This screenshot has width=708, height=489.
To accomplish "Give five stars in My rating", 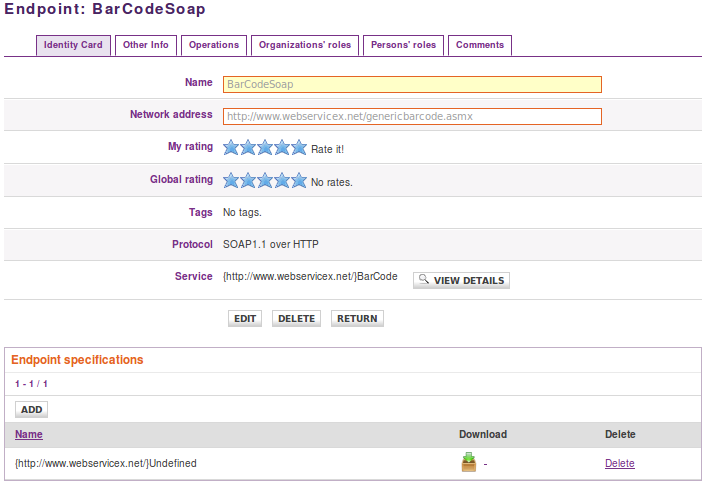I will coord(298,148).
